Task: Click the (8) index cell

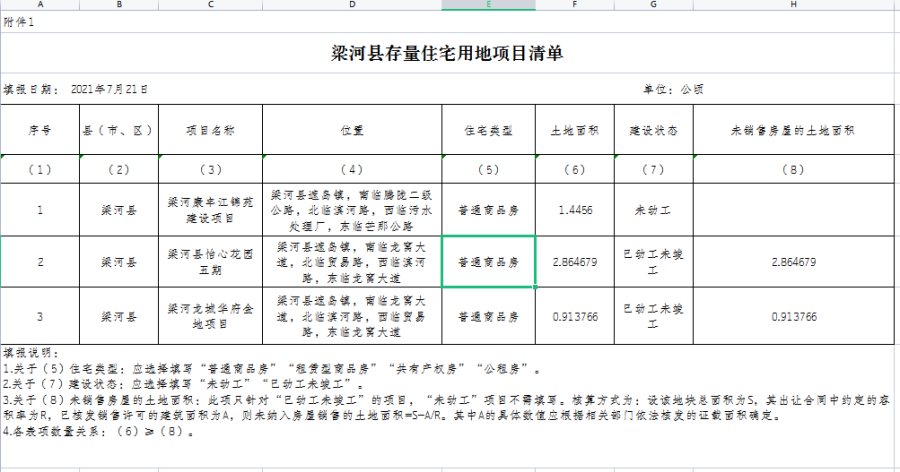Action: point(794,169)
